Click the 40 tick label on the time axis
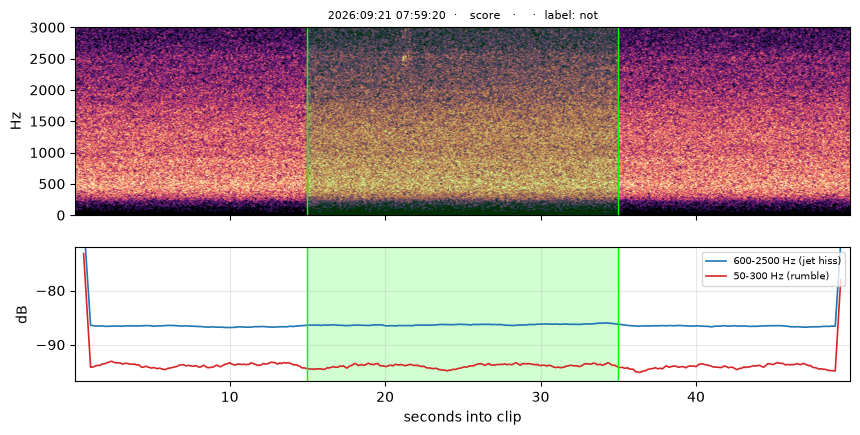 click(x=697, y=396)
